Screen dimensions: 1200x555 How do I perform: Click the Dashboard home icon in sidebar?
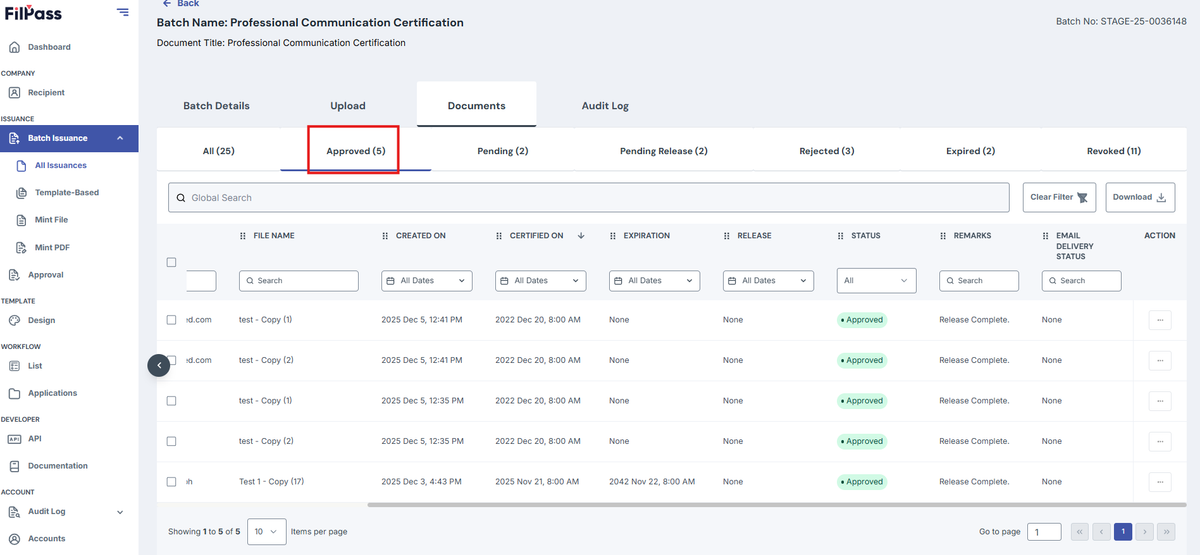coord(14,47)
